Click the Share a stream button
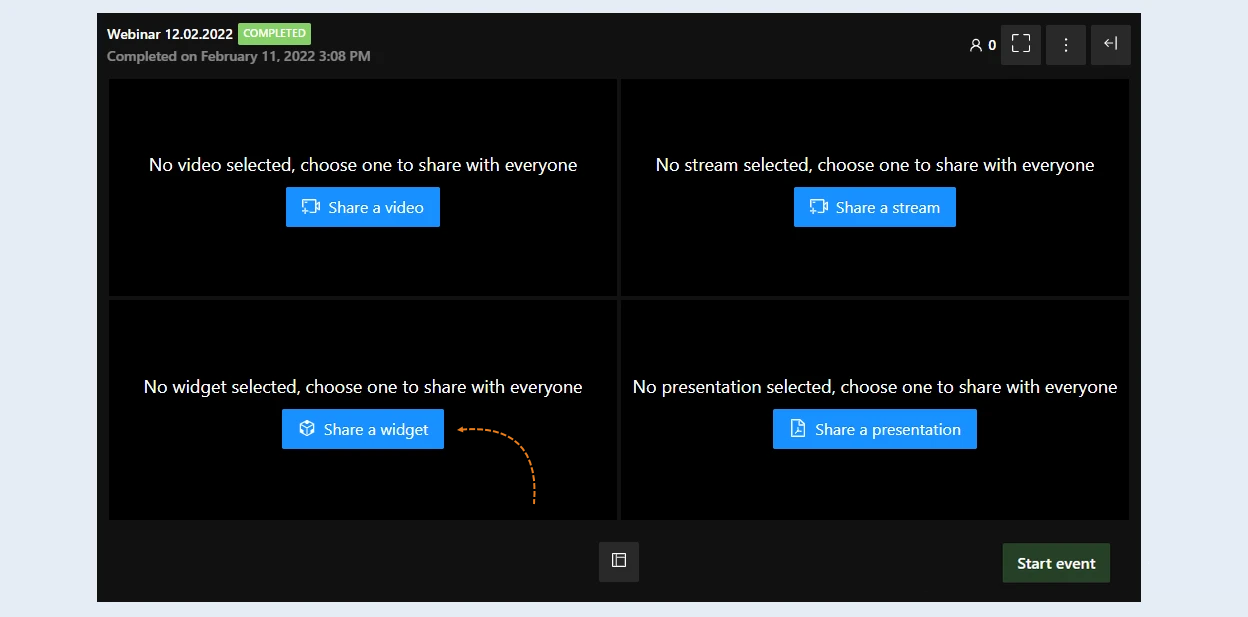 pos(875,207)
